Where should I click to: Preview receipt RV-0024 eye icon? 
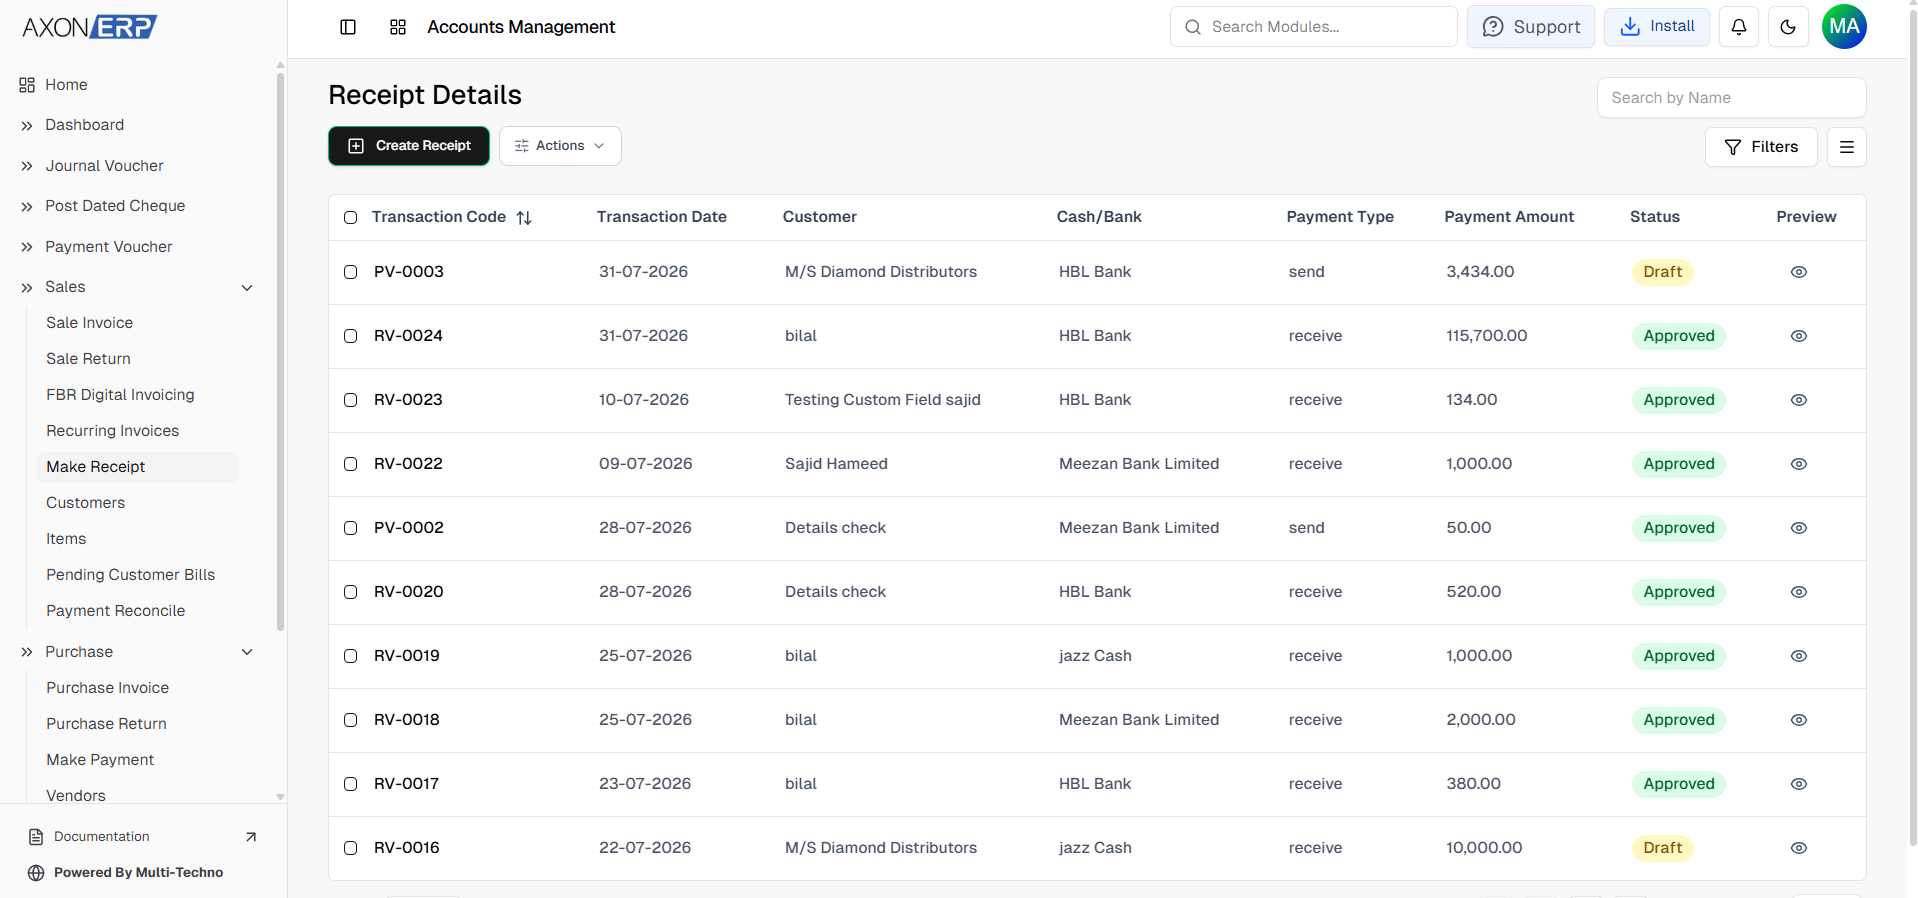click(x=1799, y=336)
